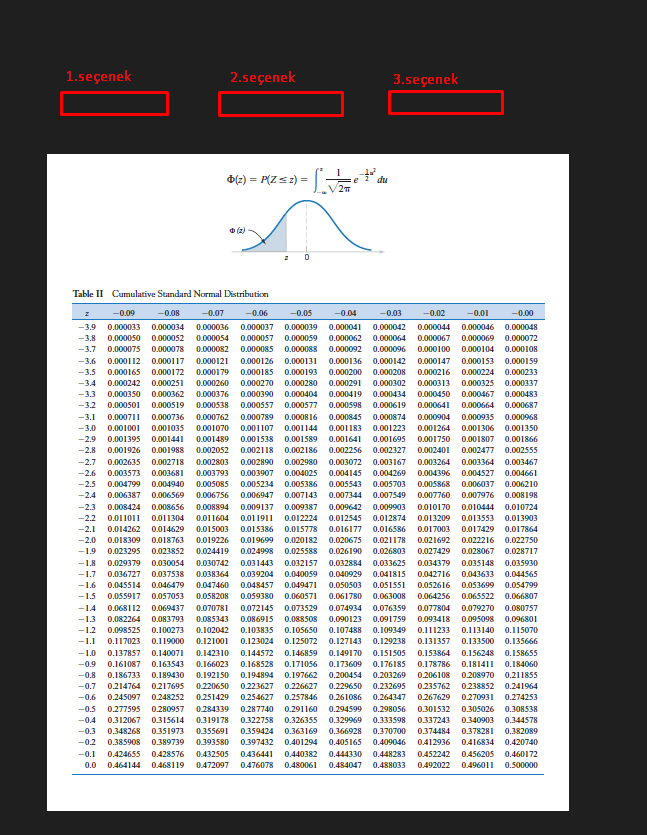Image resolution: width=647 pixels, height=835 pixels.
Task: Click the empty box under 3.seçenek
Action: pos(446,103)
